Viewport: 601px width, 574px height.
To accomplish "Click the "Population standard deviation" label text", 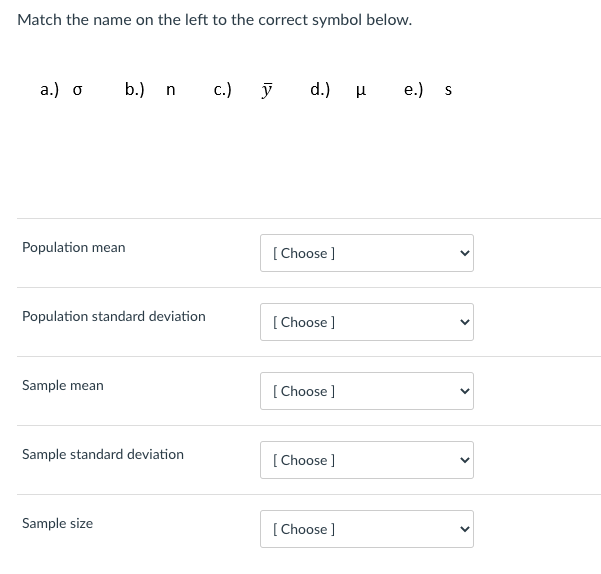I will tap(114, 316).
